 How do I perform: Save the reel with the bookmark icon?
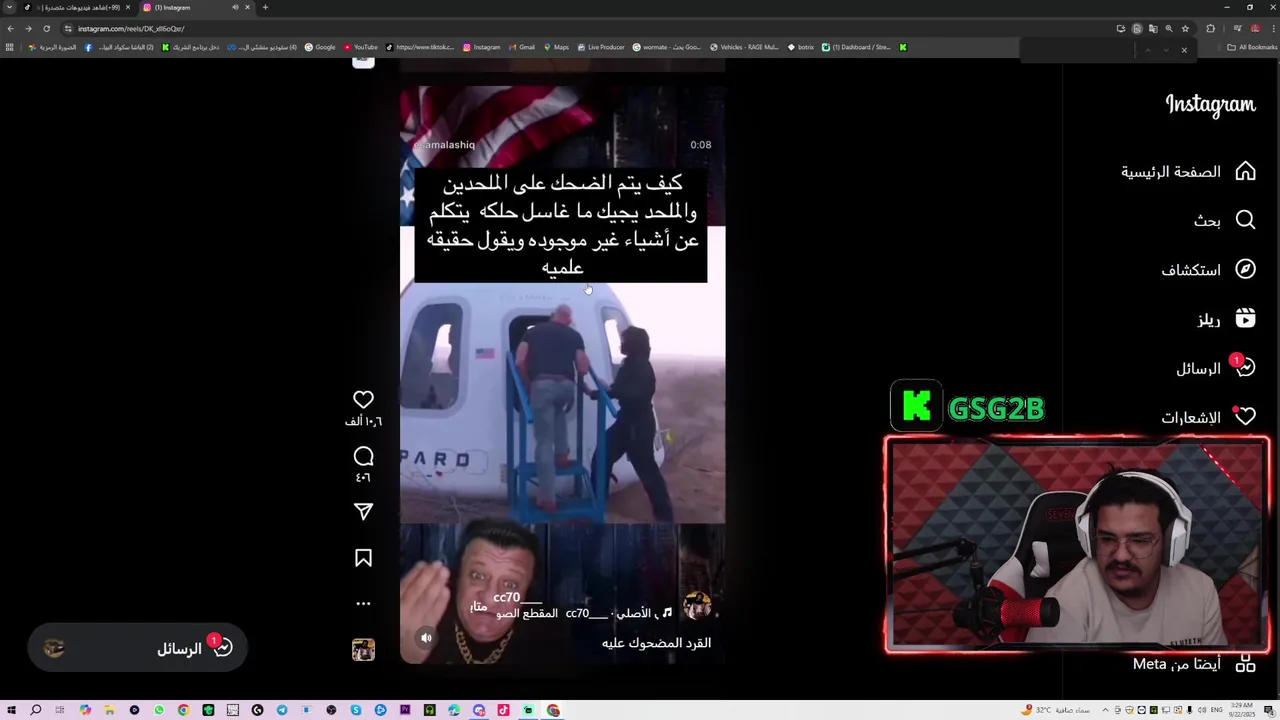tap(363, 558)
